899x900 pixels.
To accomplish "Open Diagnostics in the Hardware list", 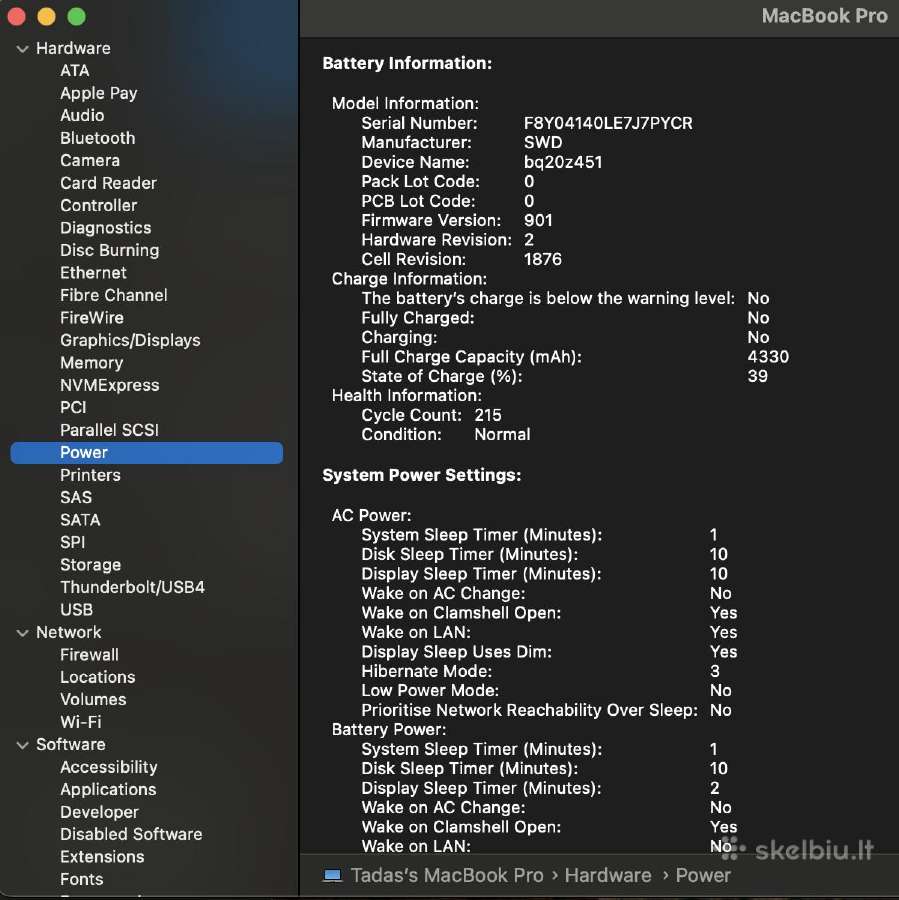I will coord(106,228).
